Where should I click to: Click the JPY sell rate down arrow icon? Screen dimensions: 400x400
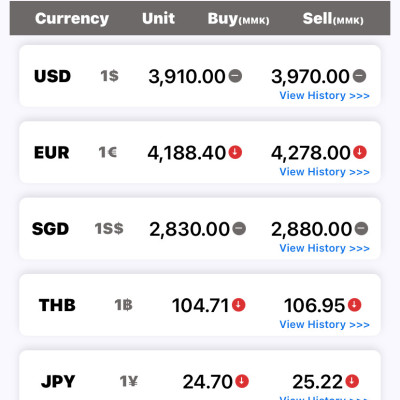point(352,381)
